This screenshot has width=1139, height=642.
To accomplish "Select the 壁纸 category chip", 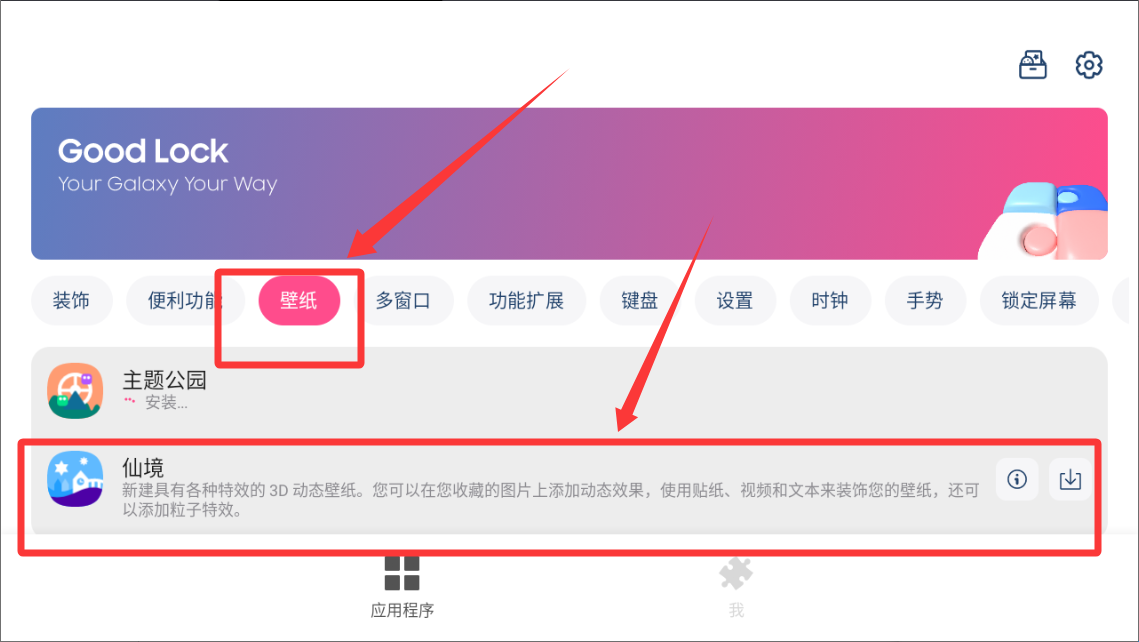I will (x=299, y=300).
